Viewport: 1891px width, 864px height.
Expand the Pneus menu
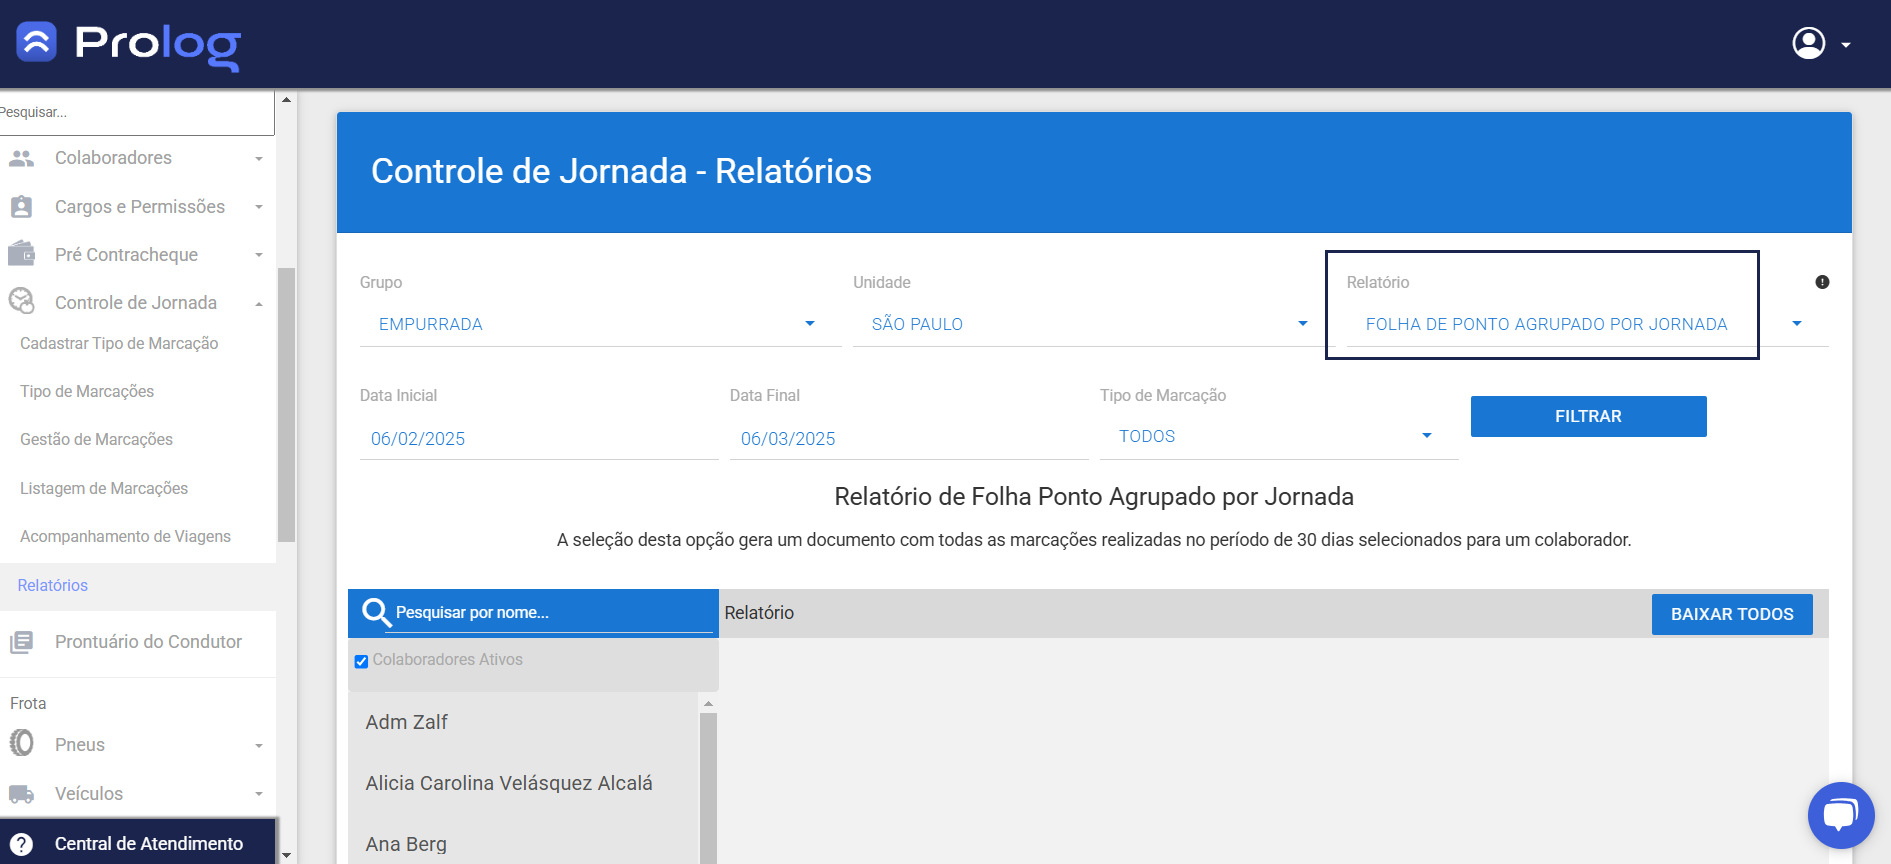[259, 746]
